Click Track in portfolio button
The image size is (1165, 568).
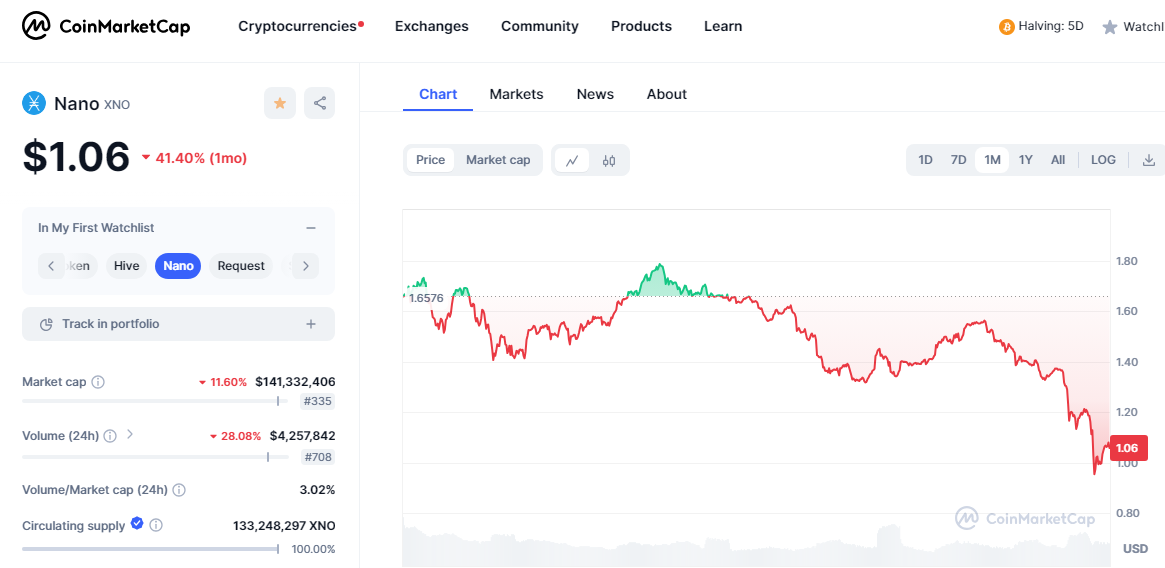point(178,324)
